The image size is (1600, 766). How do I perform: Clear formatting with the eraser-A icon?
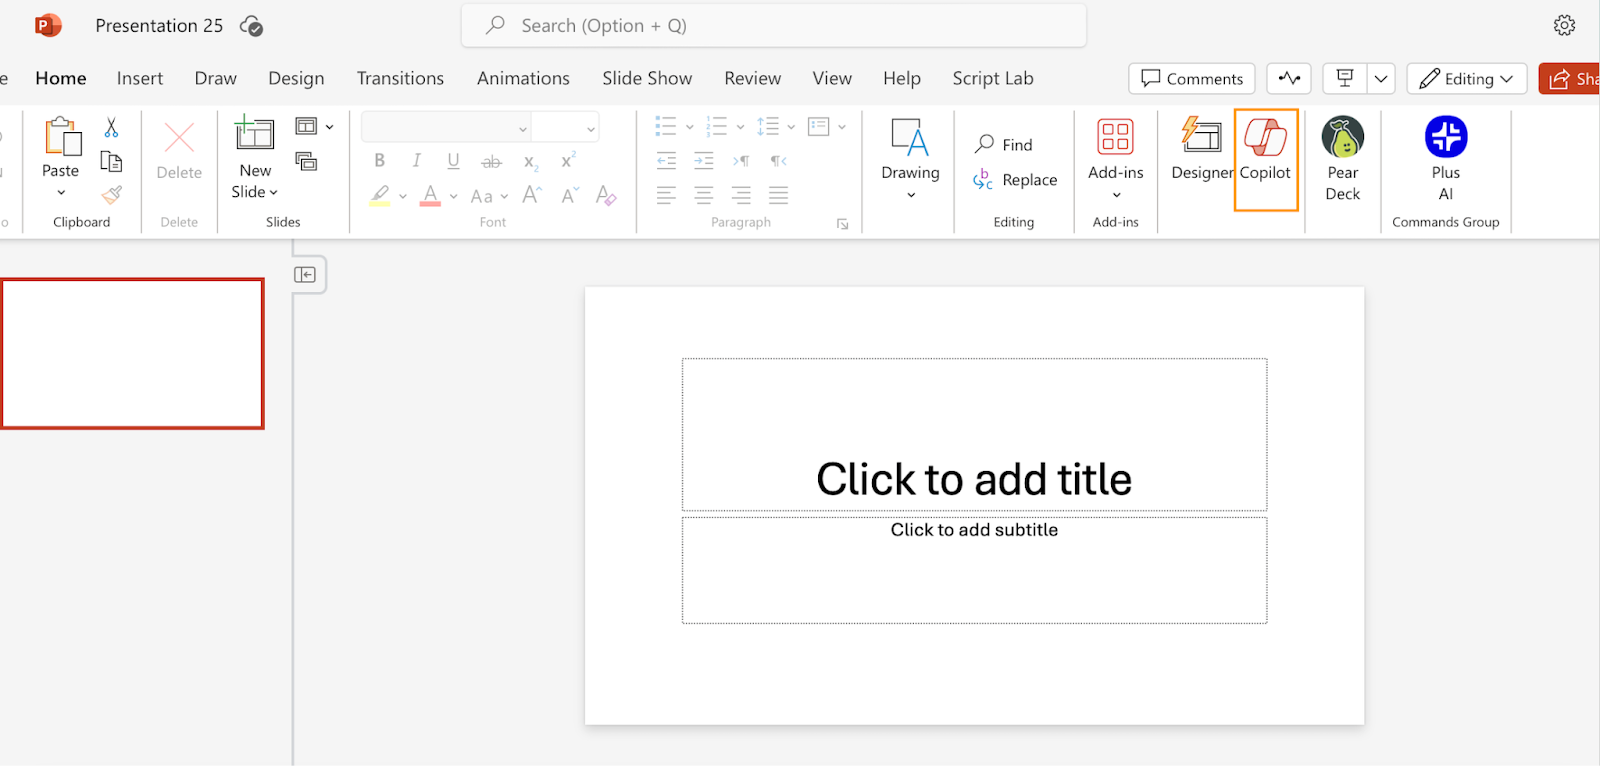pos(606,195)
